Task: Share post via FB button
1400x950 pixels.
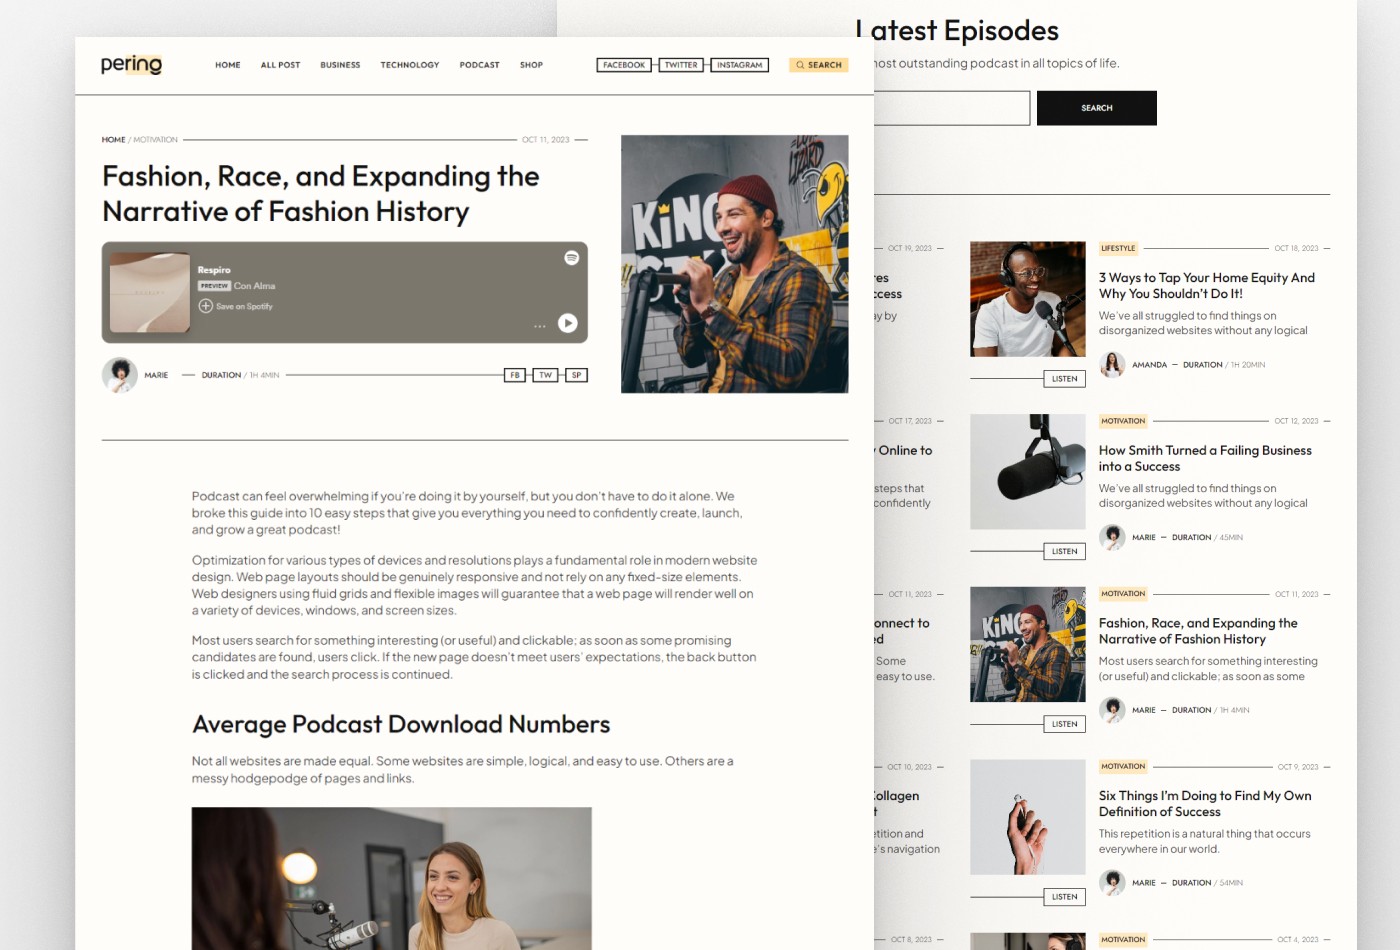Action: pos(515,375)
